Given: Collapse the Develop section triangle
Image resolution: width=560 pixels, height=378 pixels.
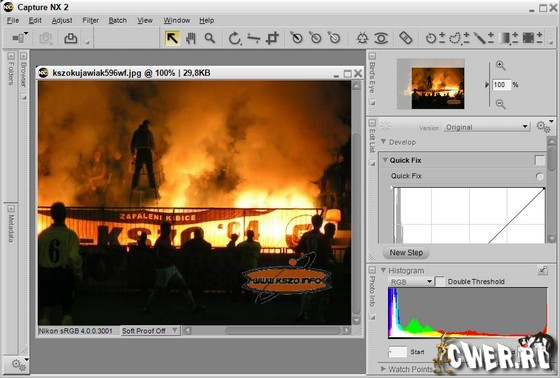Looking at the screenshot, I should 384,142.
